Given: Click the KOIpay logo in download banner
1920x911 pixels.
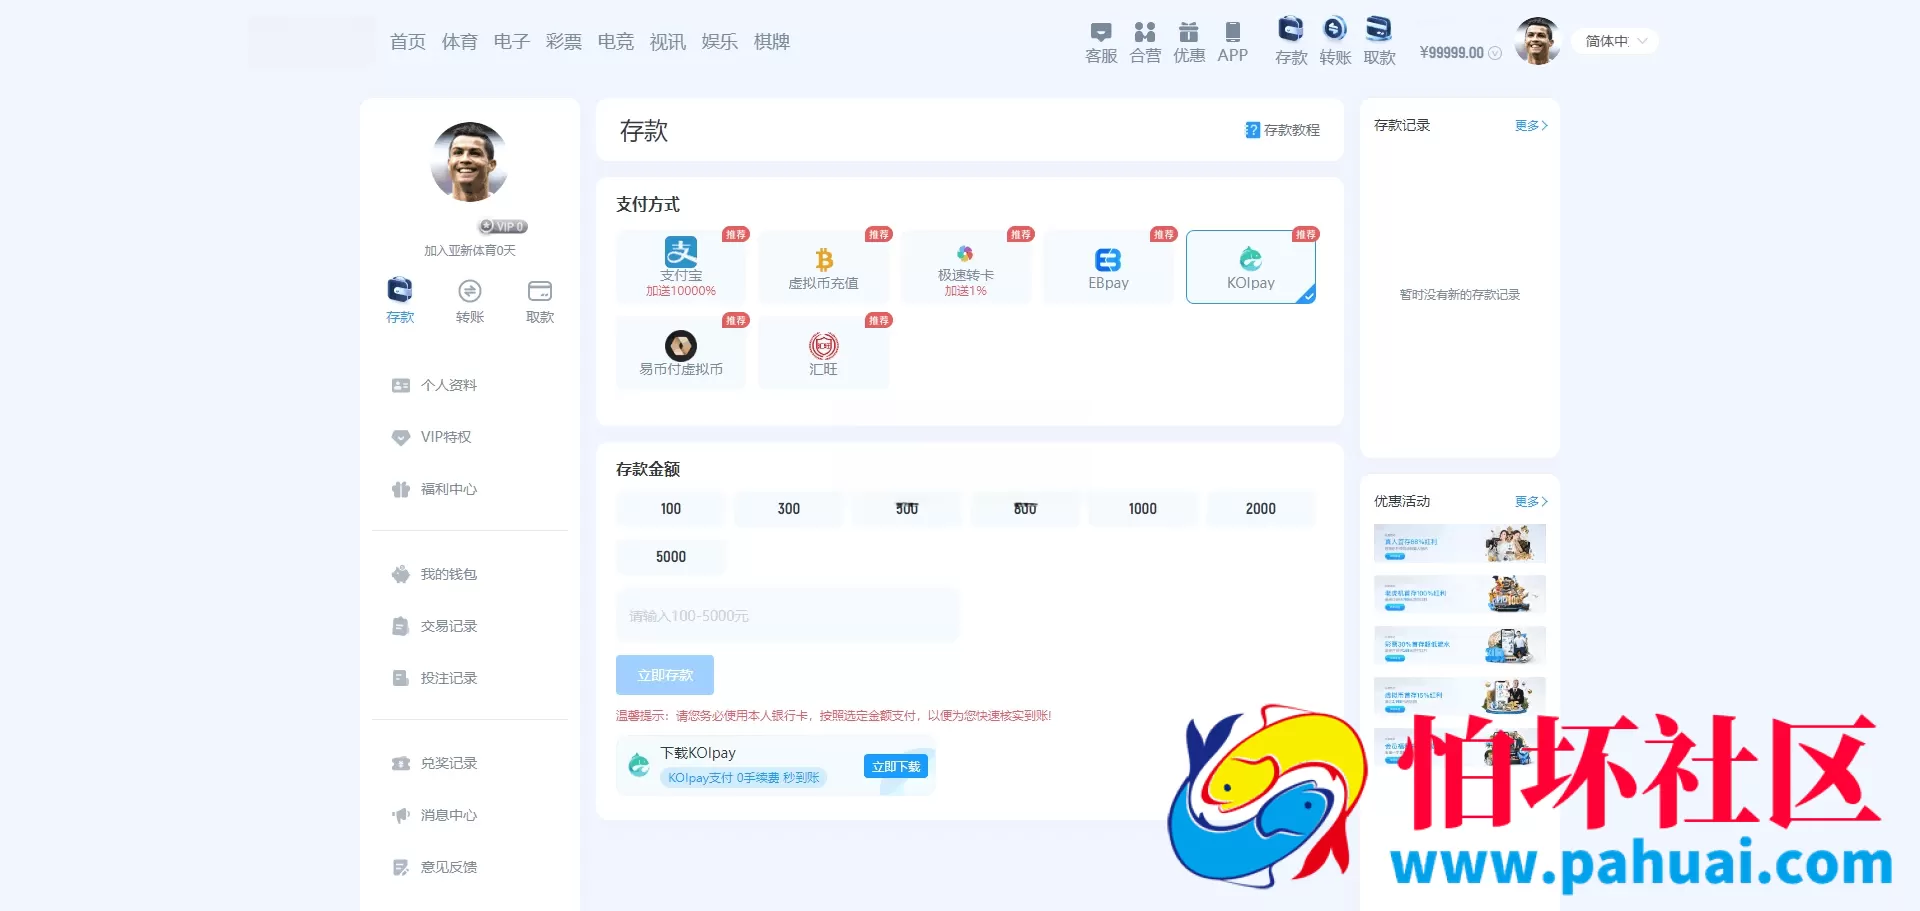Looking at the screenshot, I should (639, 766).
